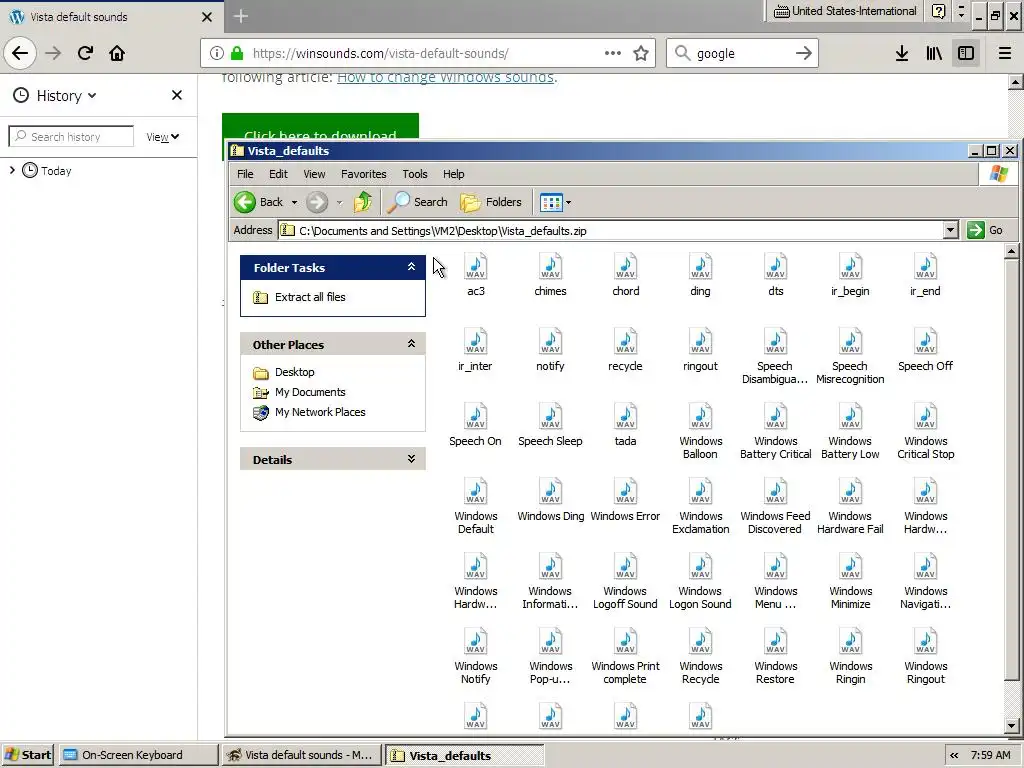This screenshot has height=768, width=1024.
Task: Select the Windows Critical Stop file
Action: click(x=925, y=431)
